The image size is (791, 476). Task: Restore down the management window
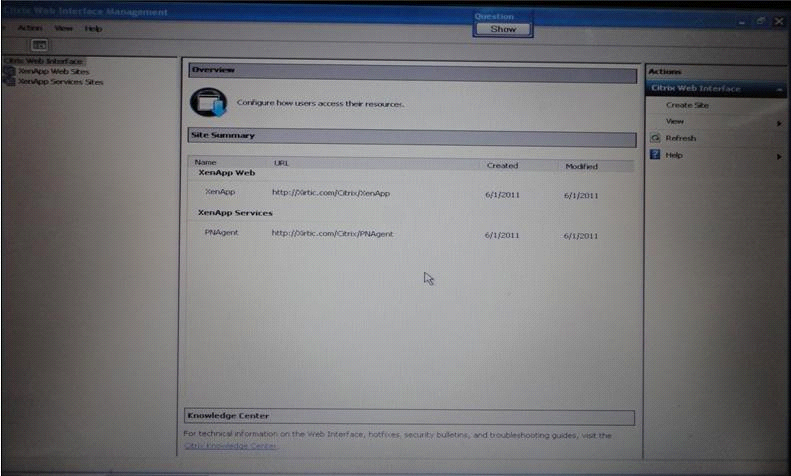click(x=760, y=21)
